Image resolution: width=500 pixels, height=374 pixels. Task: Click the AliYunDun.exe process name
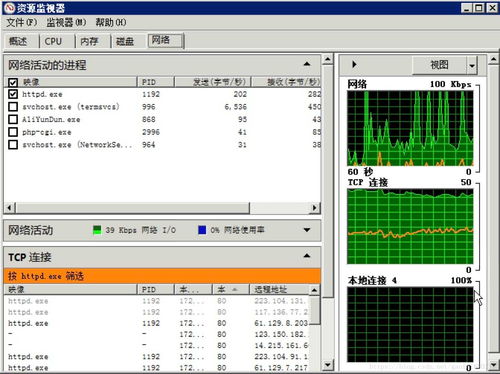pos(51,119)
